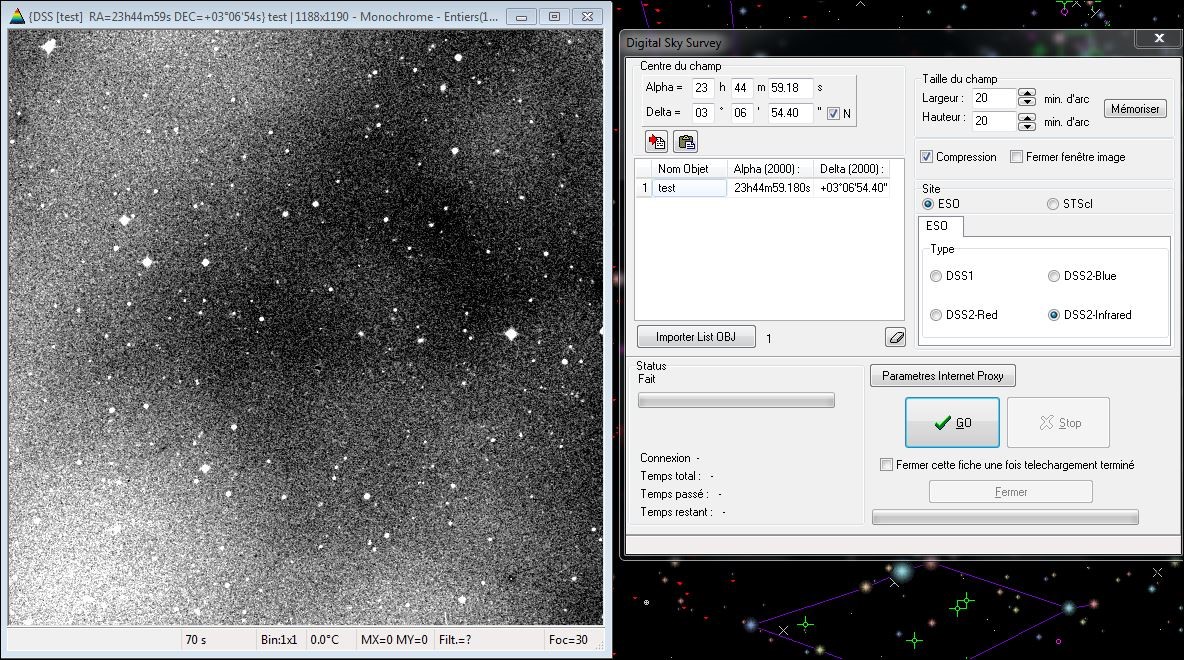Maximize the DSS image window
This screenshot has width=1184, height=660.
pos(555,17)
